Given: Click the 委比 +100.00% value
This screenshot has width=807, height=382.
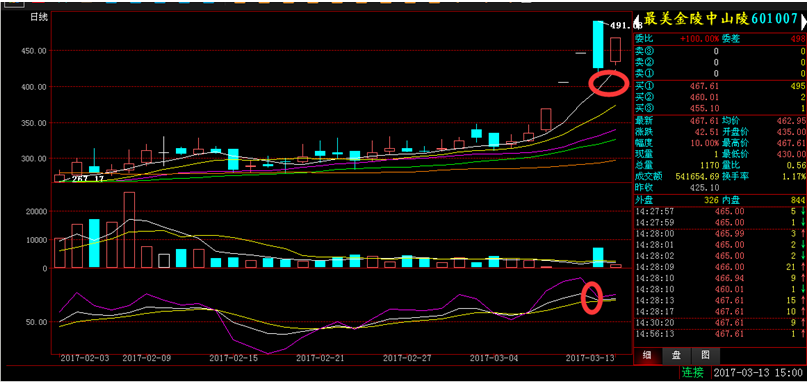Looking at the screenshot, I should (699, 39).
